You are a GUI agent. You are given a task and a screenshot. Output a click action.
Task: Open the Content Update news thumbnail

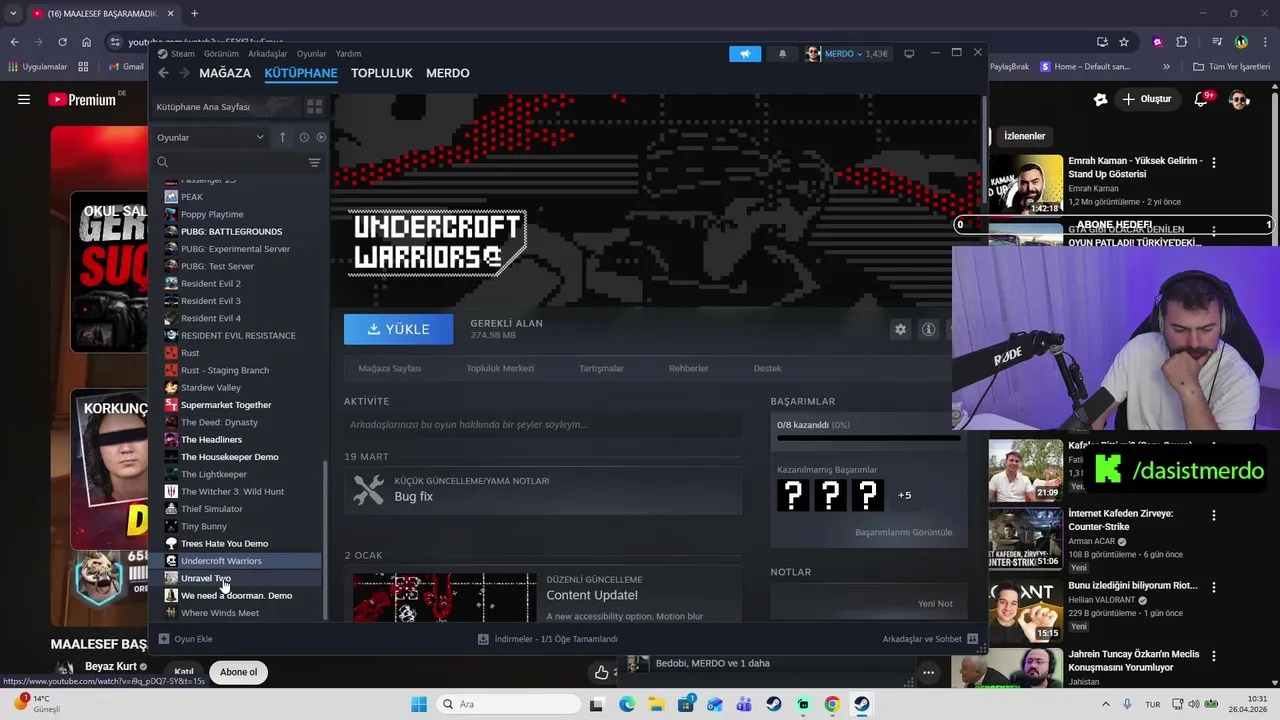click(444, 597)
